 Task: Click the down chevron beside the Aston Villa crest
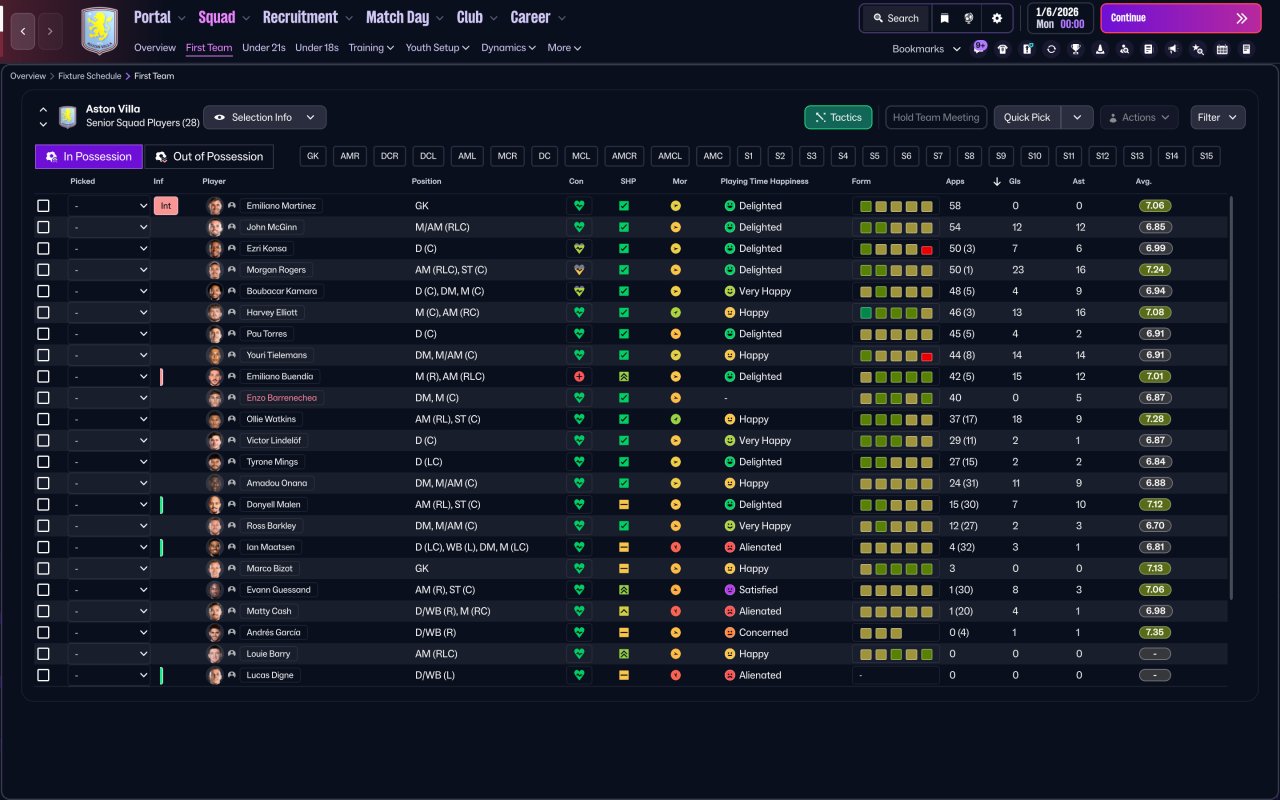pyautogui.click(x=43, y=125)
